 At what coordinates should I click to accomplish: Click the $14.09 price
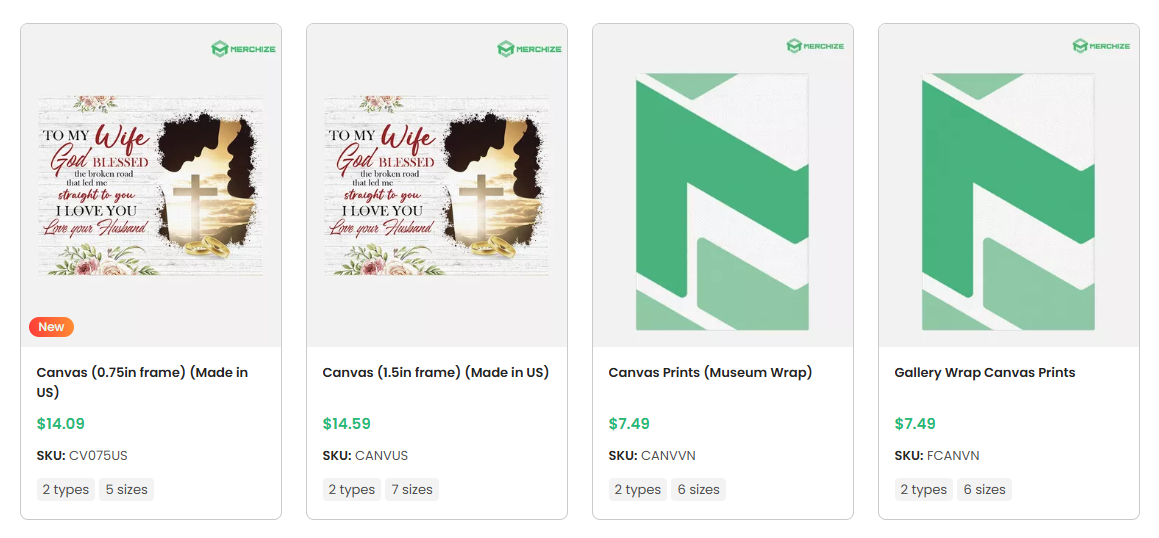(61, 423)
